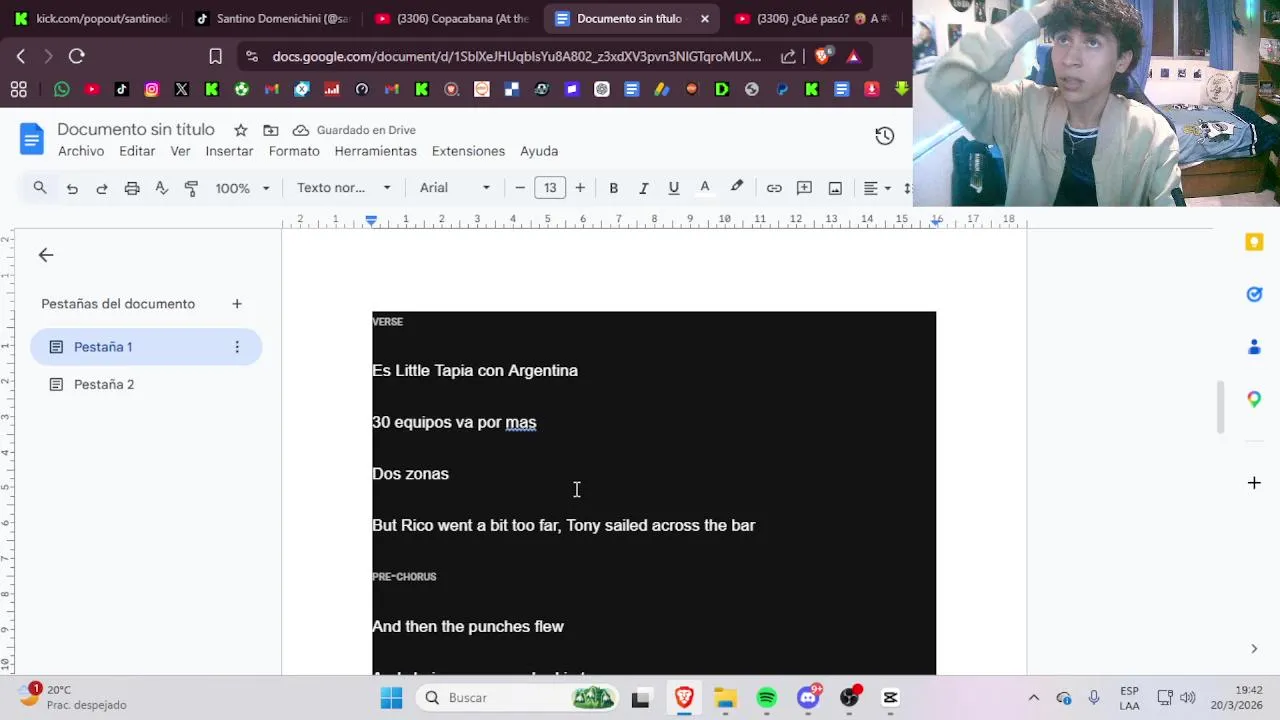Viewport: 1280px width, 720px height.
Task: Add a new document tab with plus
Action: point(237,304)
